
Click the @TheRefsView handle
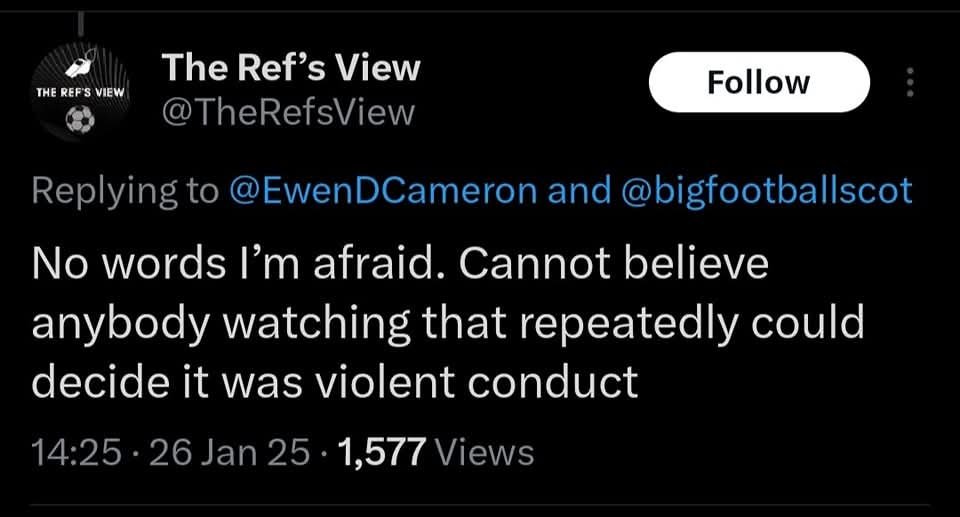point(288,112)
